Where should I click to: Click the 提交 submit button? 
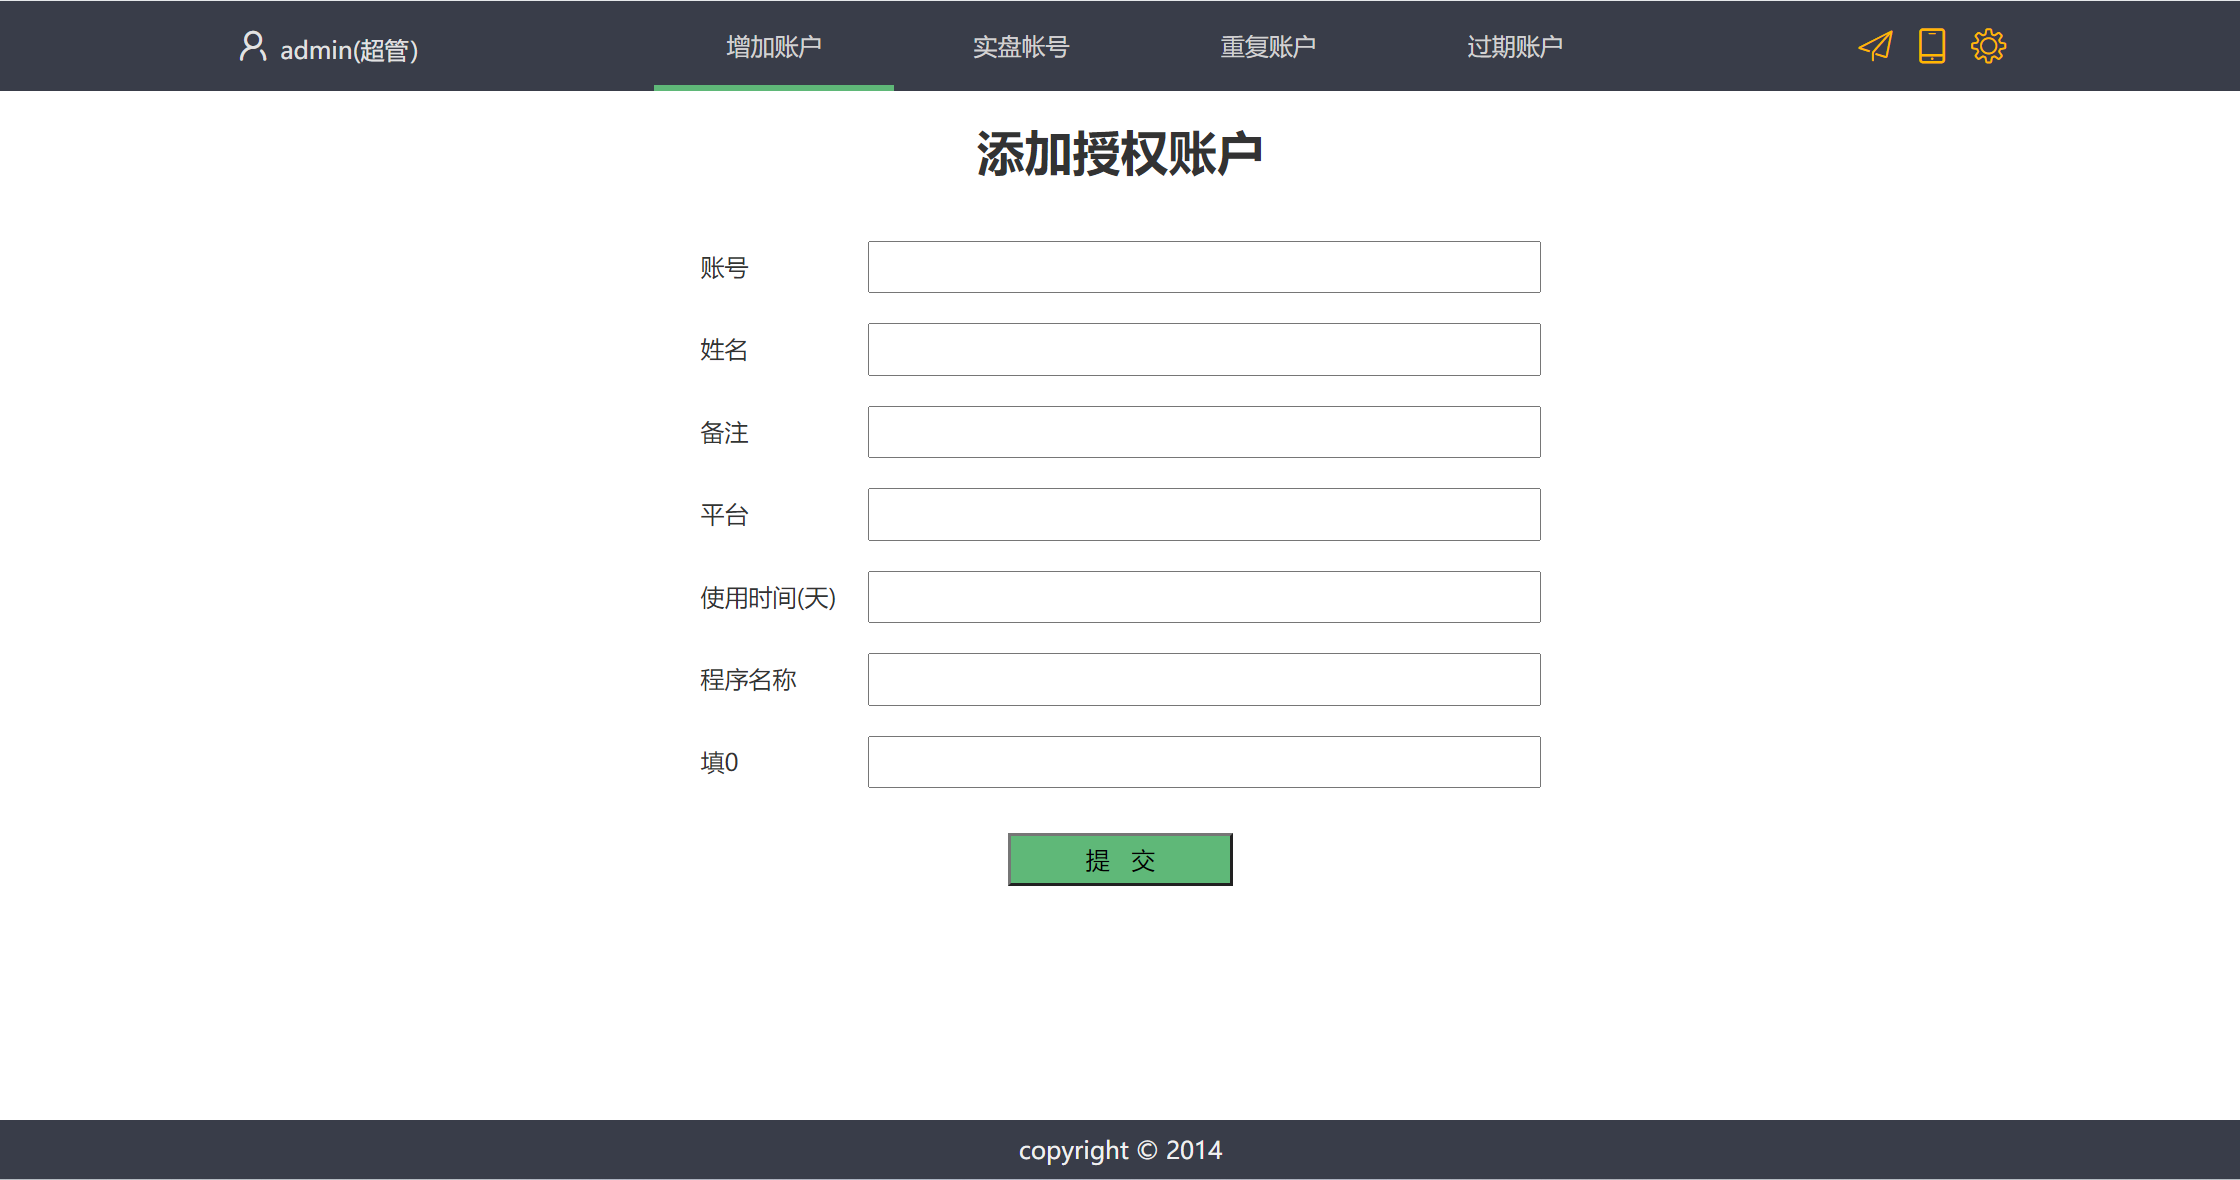click(x=1120, y=859)
